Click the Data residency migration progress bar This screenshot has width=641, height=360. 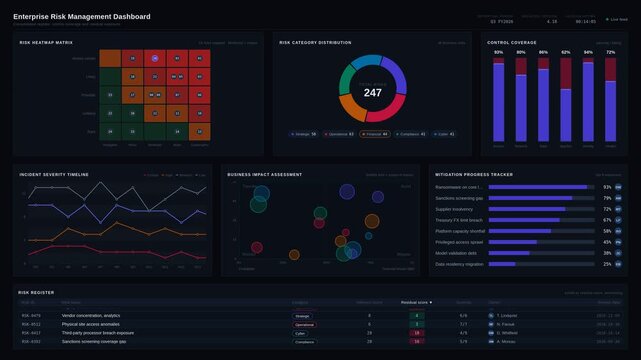point(541,264)
